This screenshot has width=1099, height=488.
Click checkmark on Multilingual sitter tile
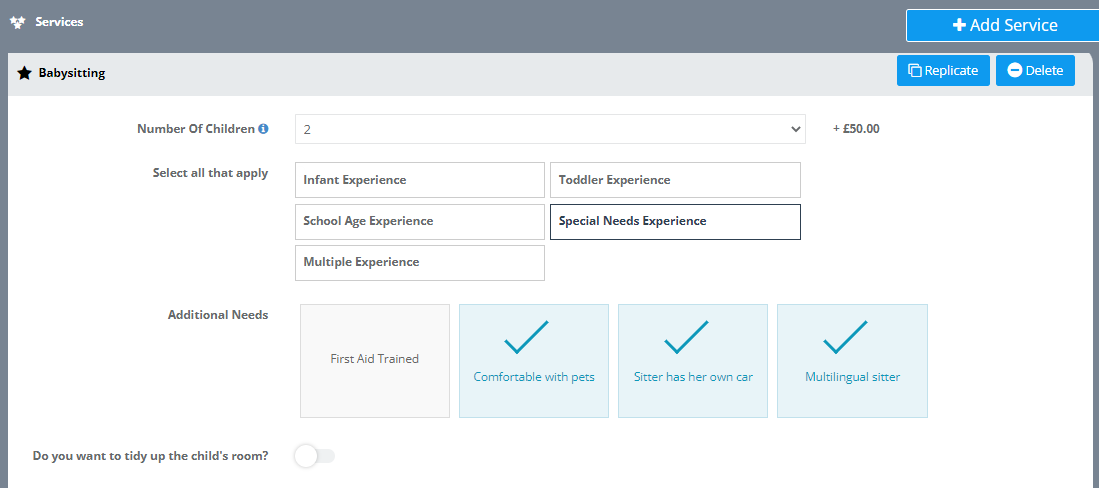[x=845, y=338]
